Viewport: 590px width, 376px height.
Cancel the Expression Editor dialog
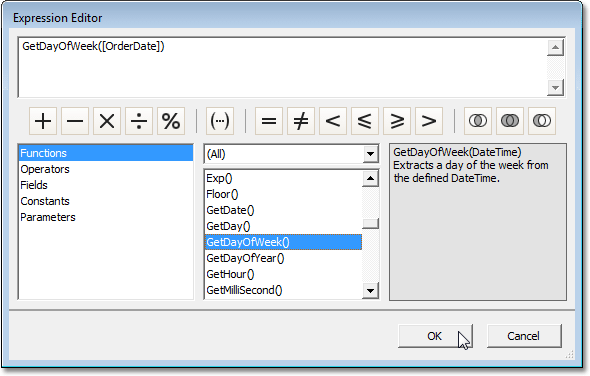[524, 336]
